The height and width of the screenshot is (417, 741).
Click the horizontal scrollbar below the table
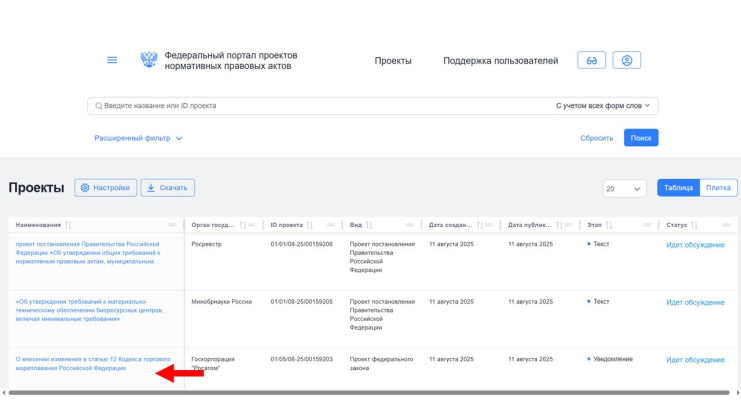point(370,393)
